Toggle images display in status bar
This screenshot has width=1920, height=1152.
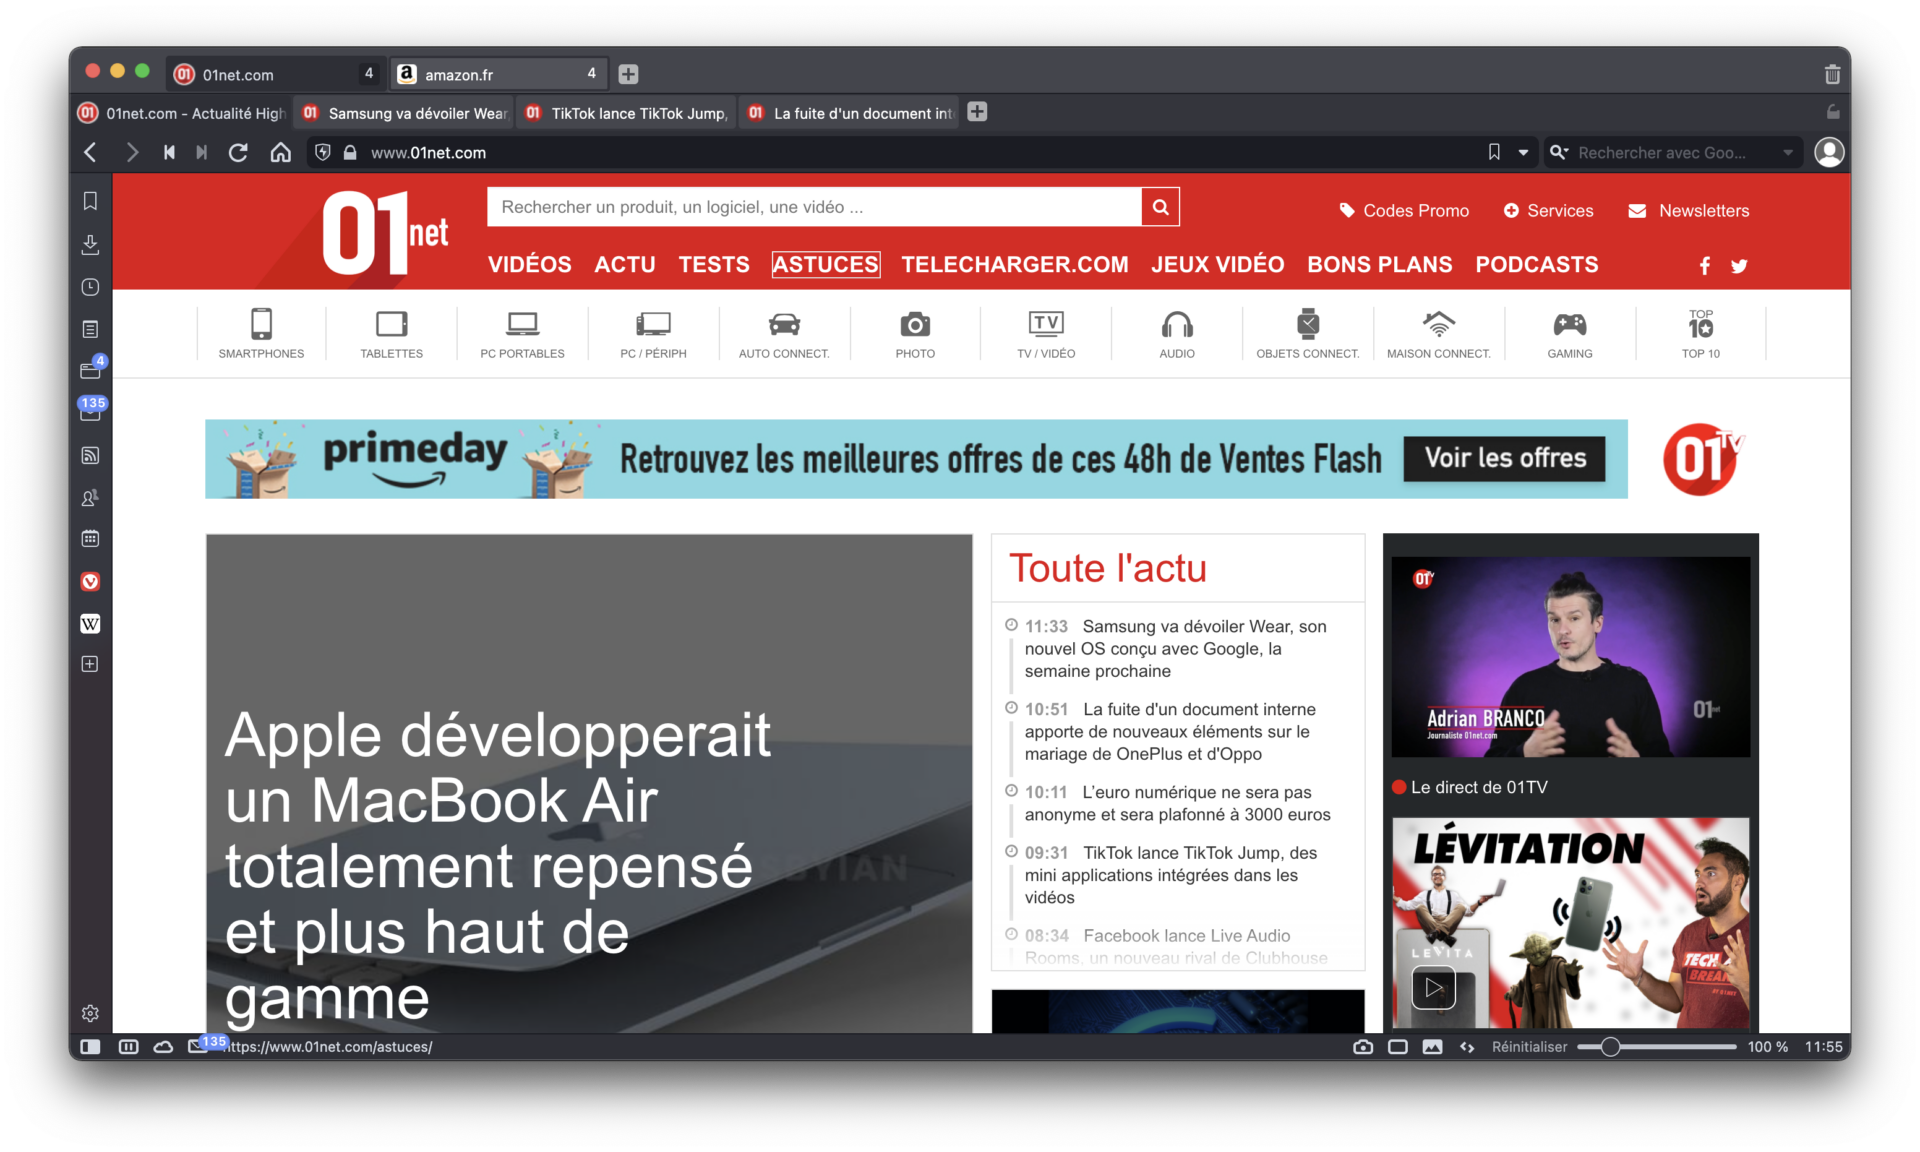(x=1433, y=1046)
